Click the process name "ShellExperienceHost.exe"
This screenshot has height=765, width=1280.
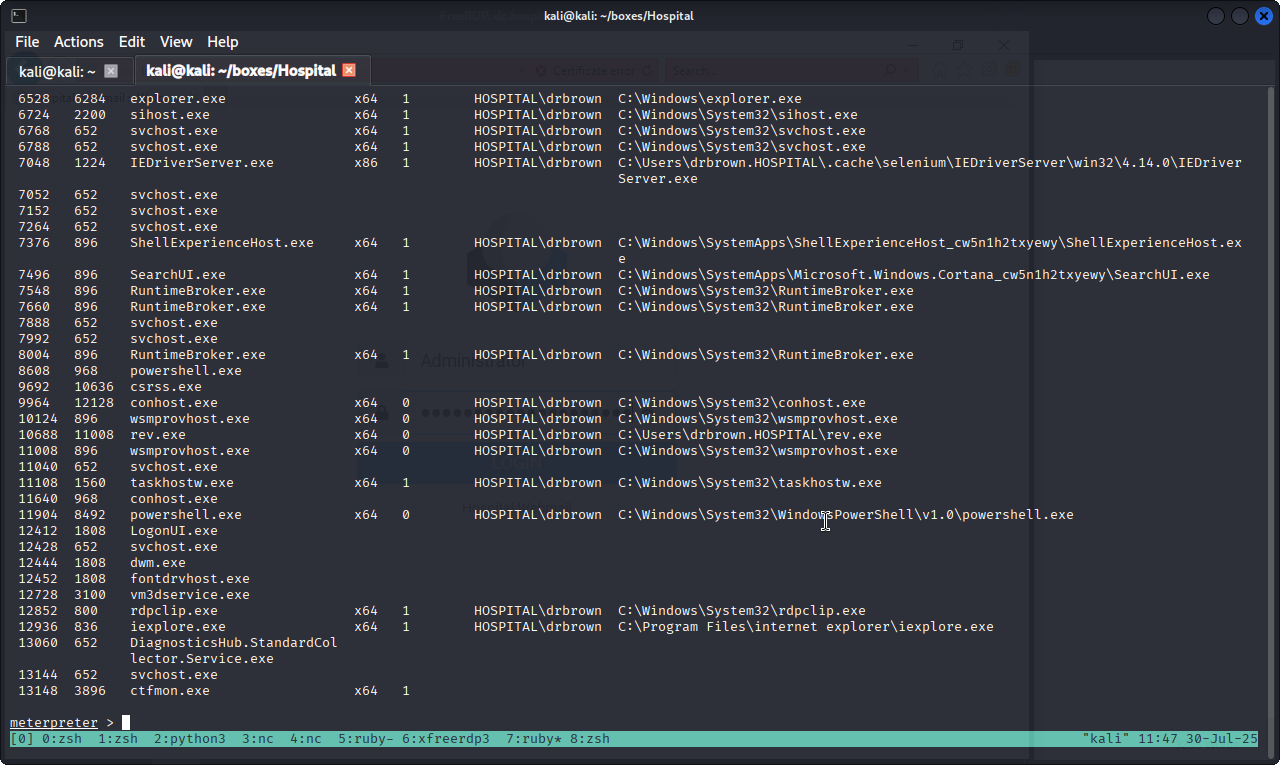pyautogui.click(x=222, y=243)
